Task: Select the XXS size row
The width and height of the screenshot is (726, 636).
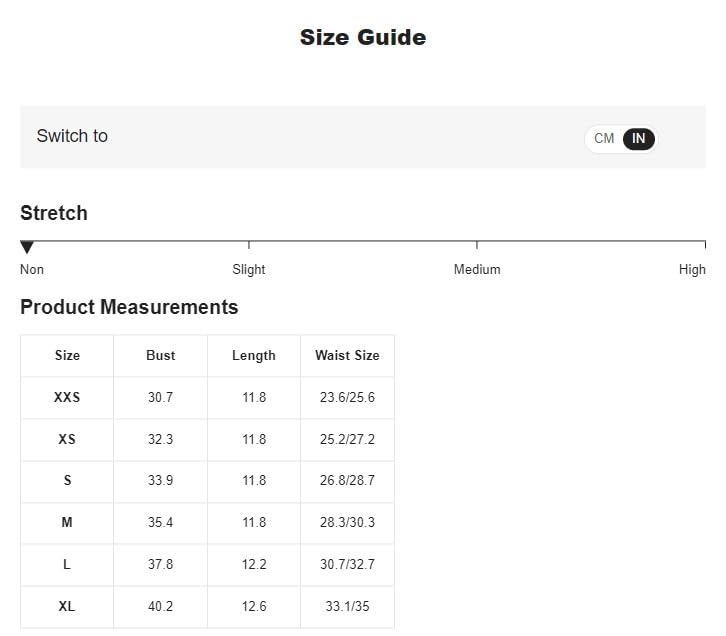Action: point(67,397)
